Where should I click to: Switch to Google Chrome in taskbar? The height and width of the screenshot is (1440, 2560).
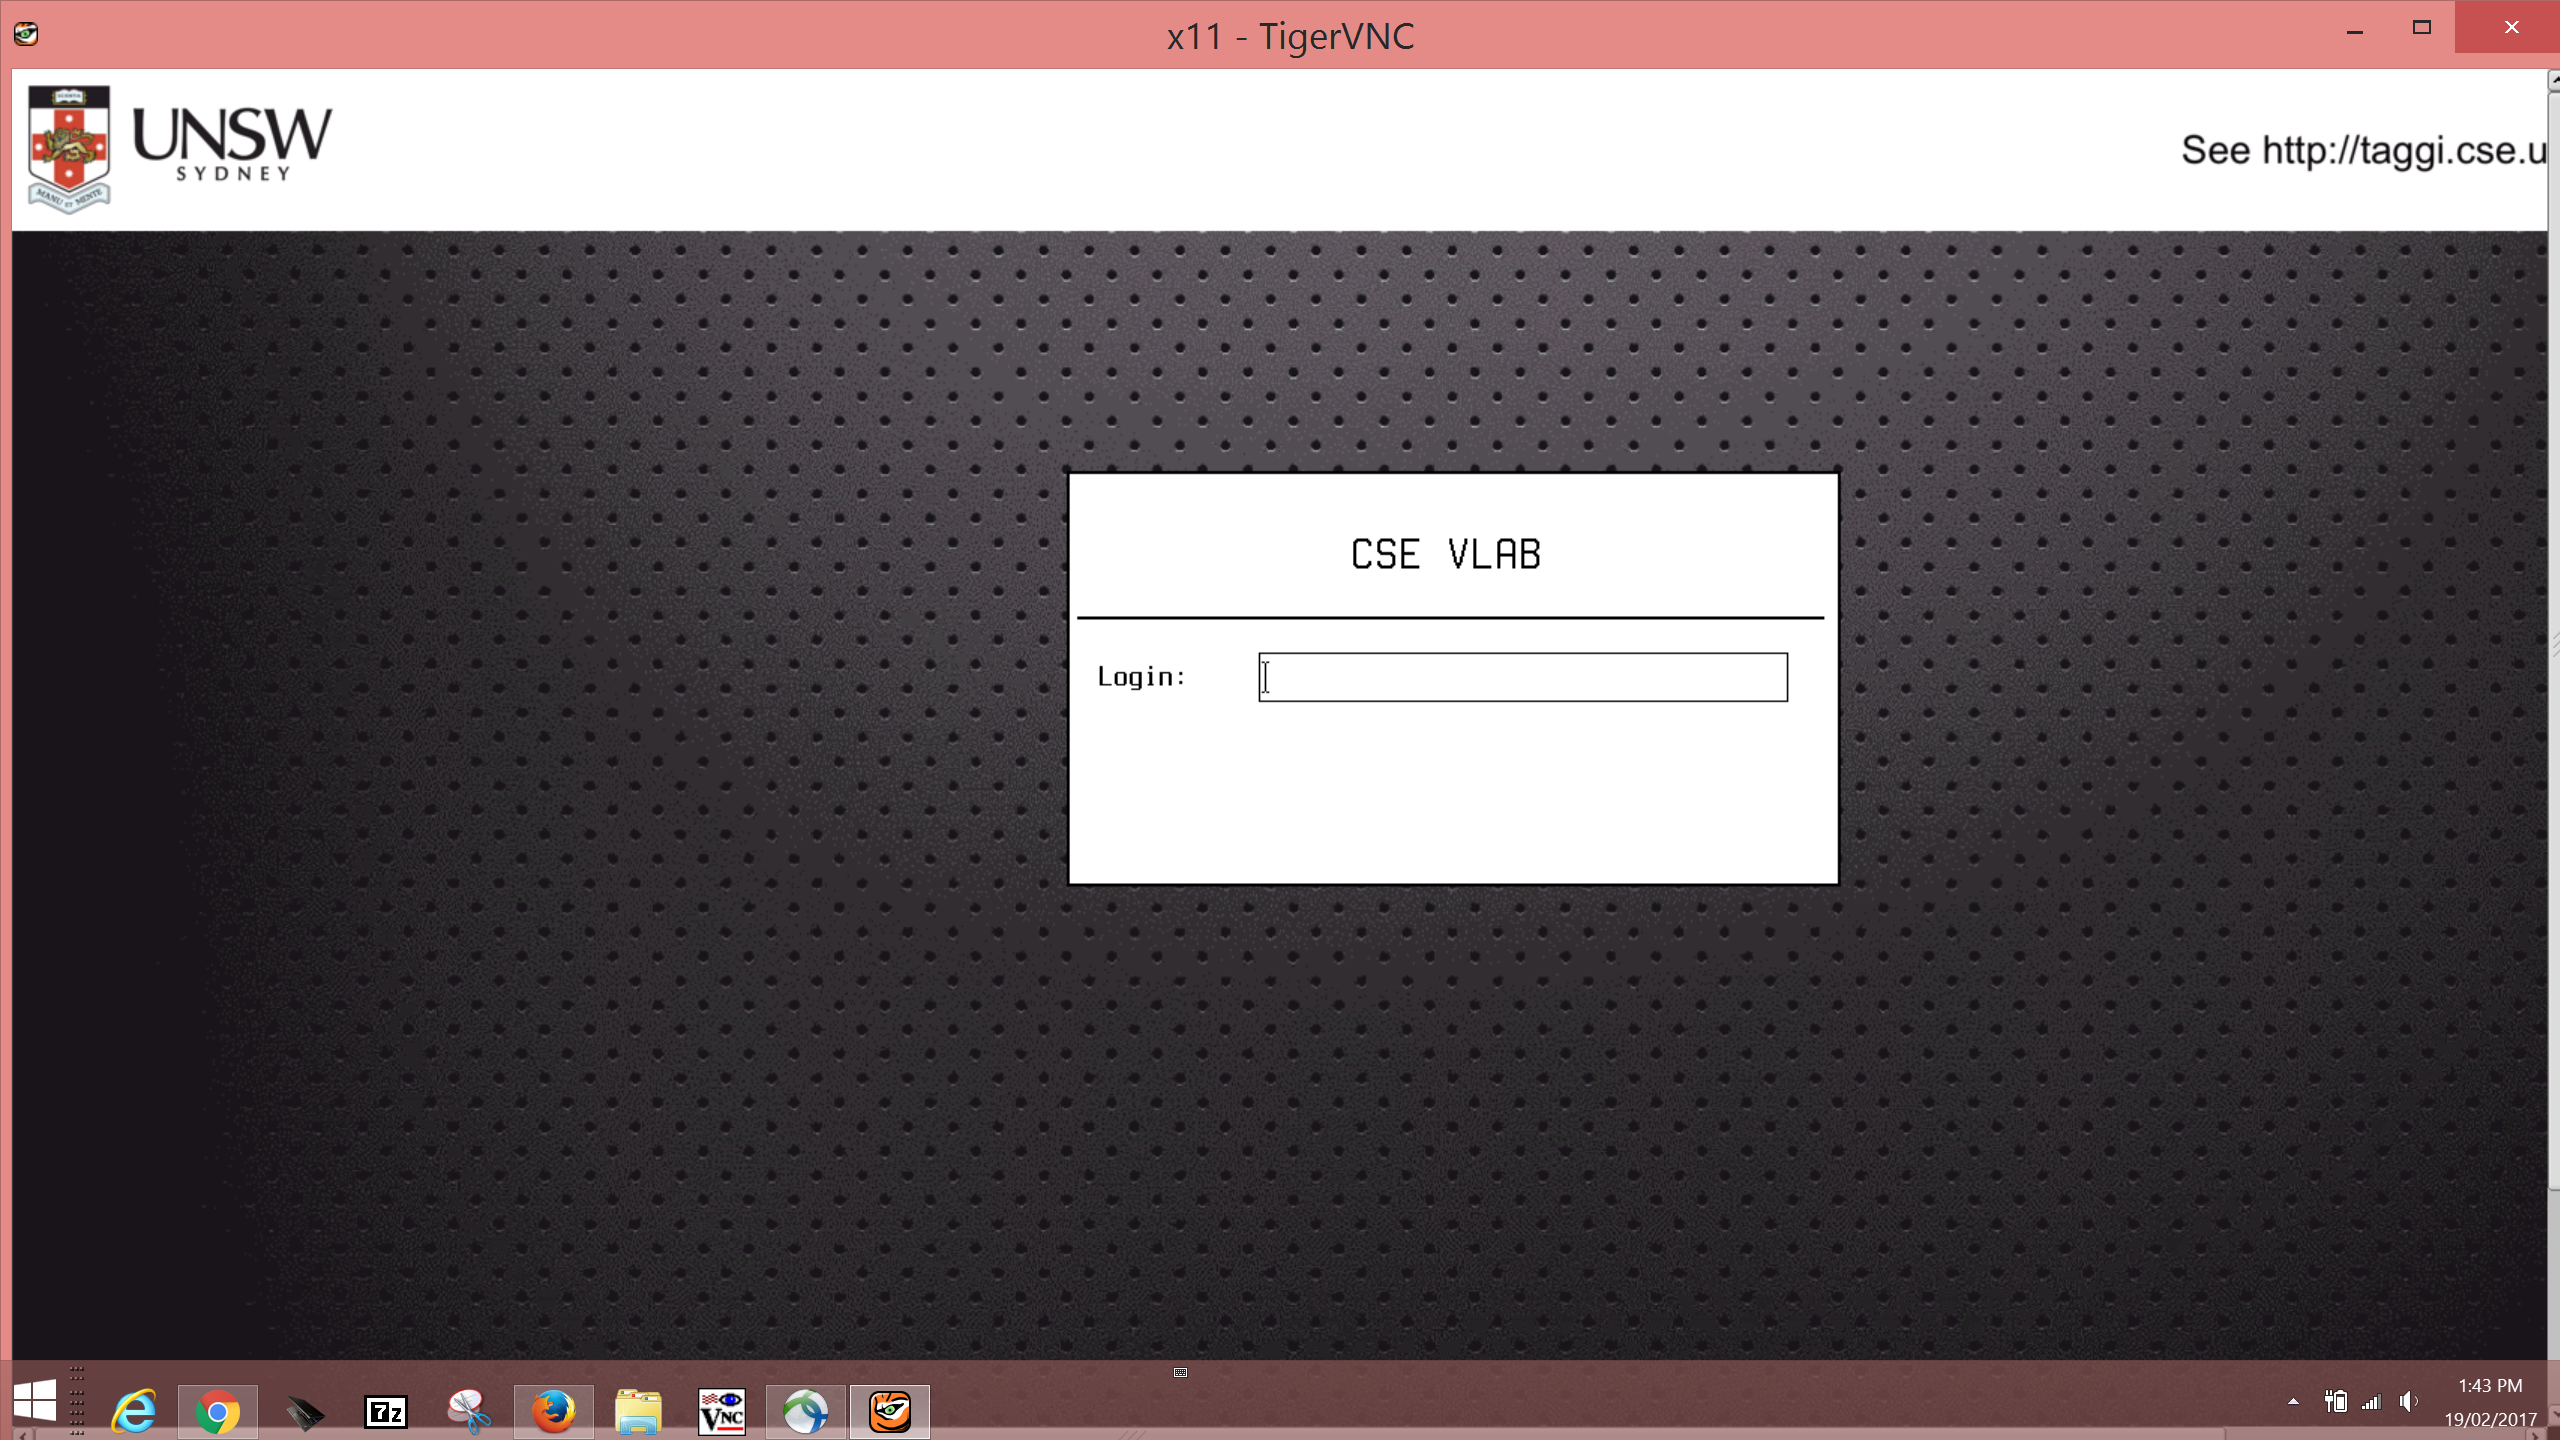coord(217,1412)
